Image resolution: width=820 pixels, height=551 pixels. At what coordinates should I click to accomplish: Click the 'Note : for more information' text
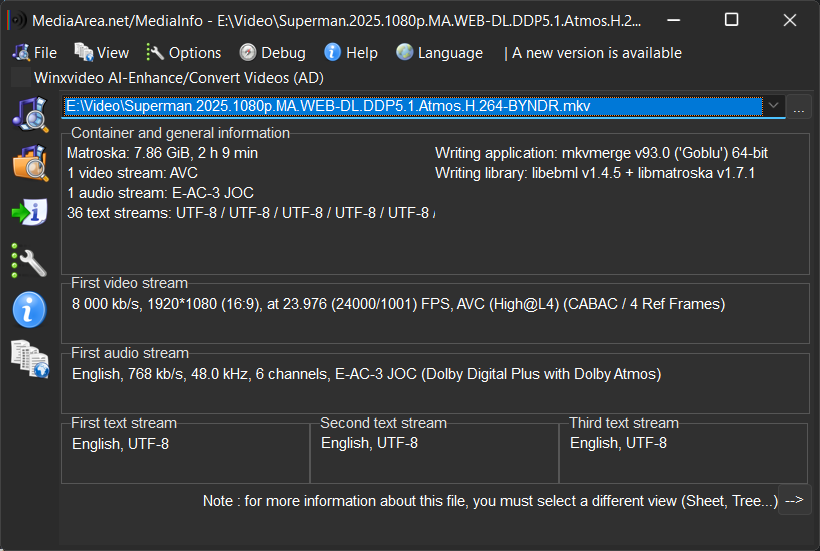click(x=490, y=501)
